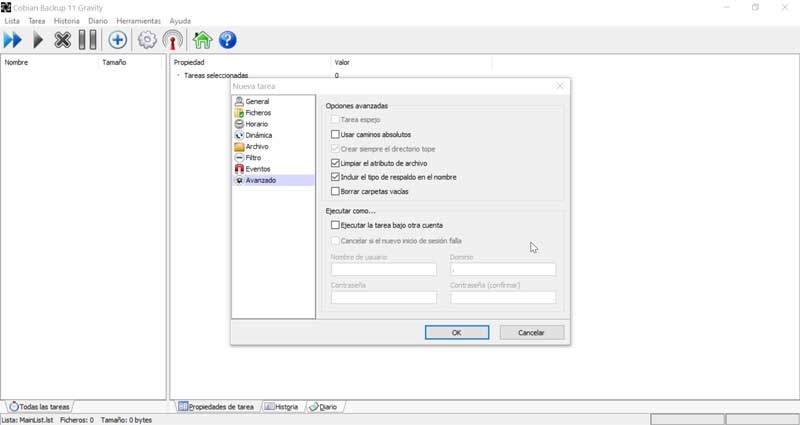The image size is (800, 425).
Task: Run selected tasks play icon
Action: pyautogui.click(x=38, y=40)
